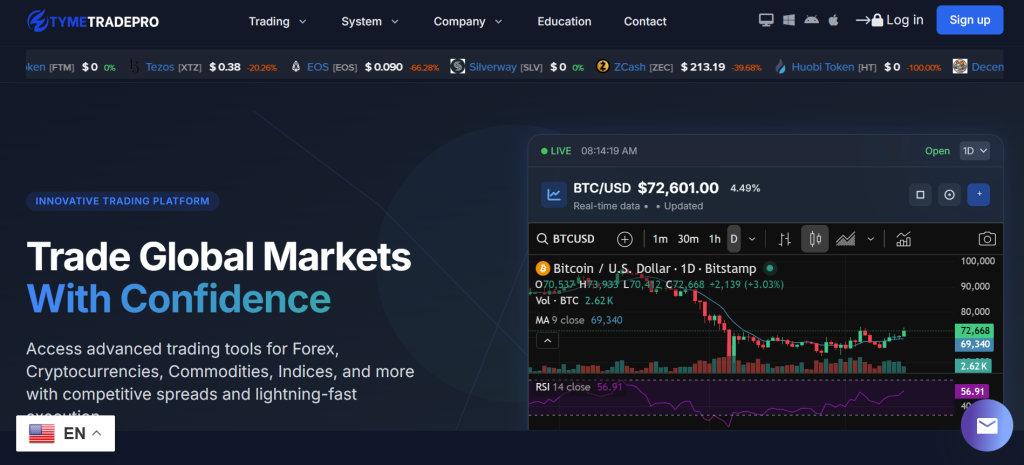The width and height of the screenshot is (1024, 465).
Task: Click the green Open market status label
Action: pos(937,151)
